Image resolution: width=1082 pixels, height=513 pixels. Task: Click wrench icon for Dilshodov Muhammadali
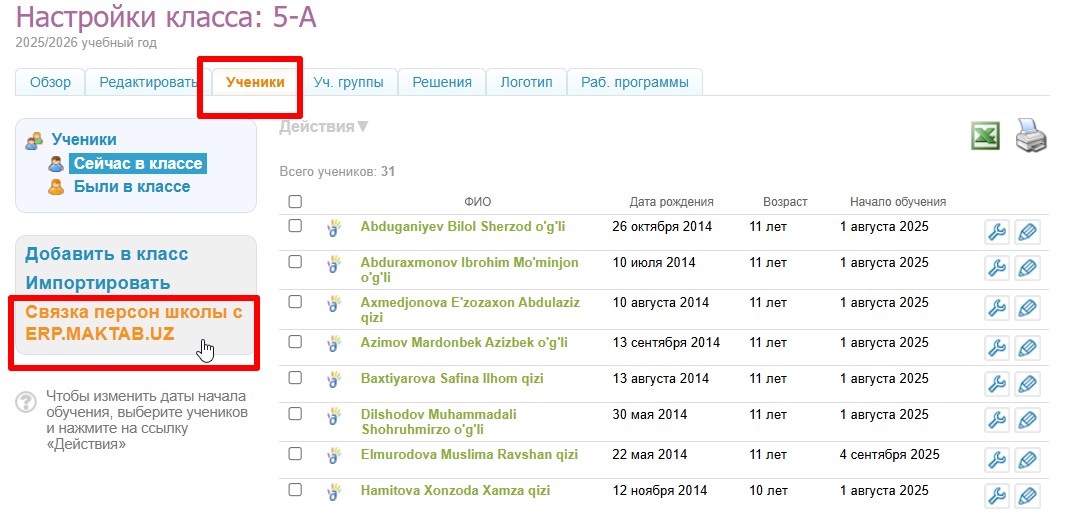[996, 420]
